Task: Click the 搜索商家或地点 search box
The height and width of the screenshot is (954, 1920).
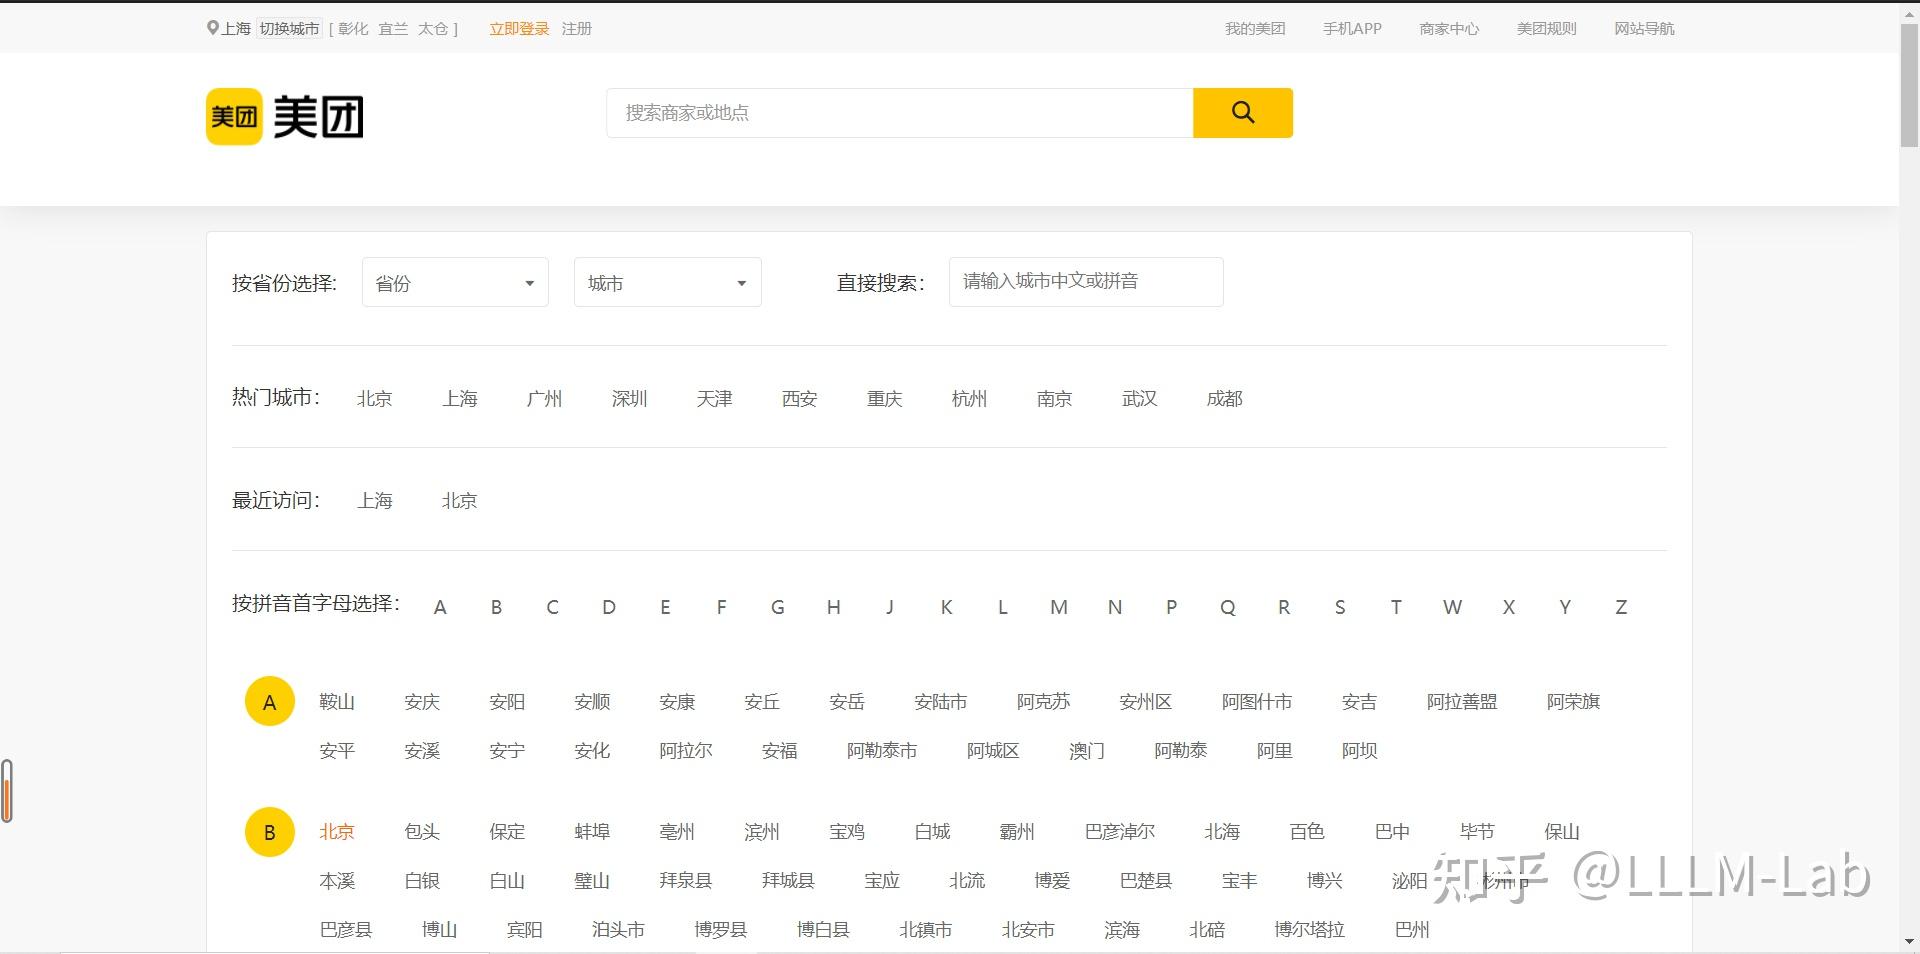Action: click(x=900, y=113)
